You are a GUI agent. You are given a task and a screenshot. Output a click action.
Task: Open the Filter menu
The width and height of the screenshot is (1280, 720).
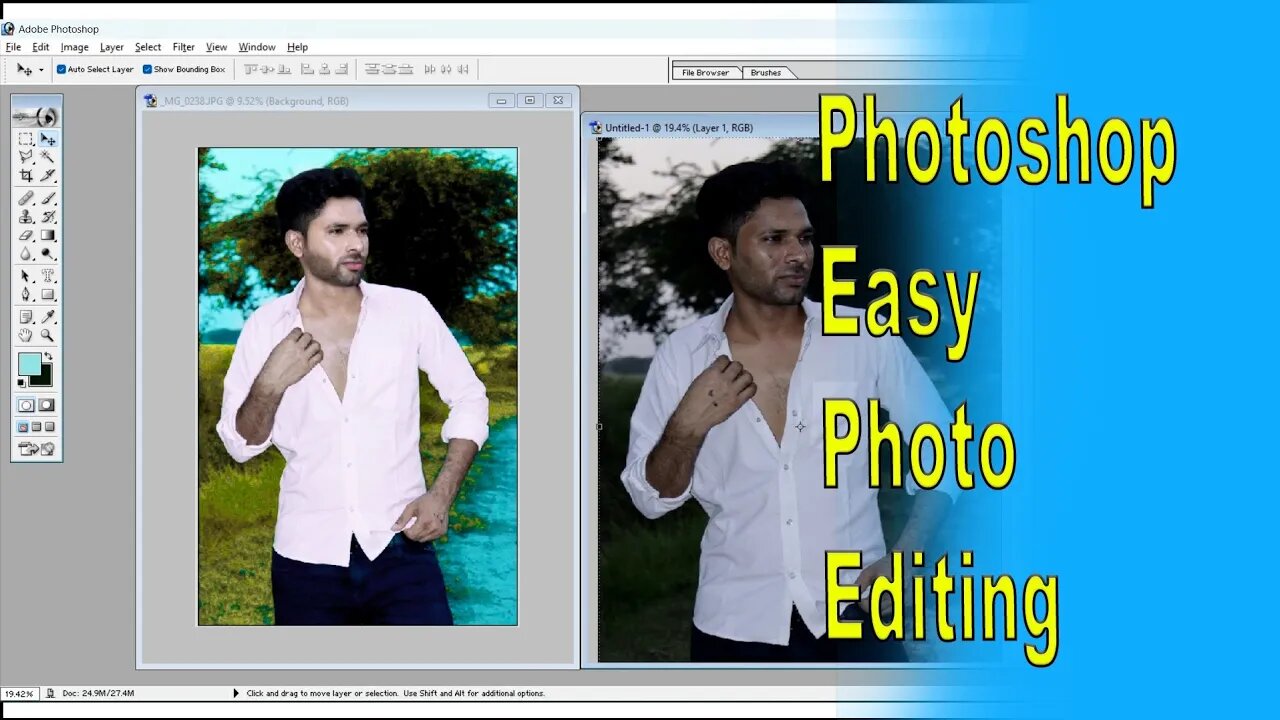tap(184, 47)
